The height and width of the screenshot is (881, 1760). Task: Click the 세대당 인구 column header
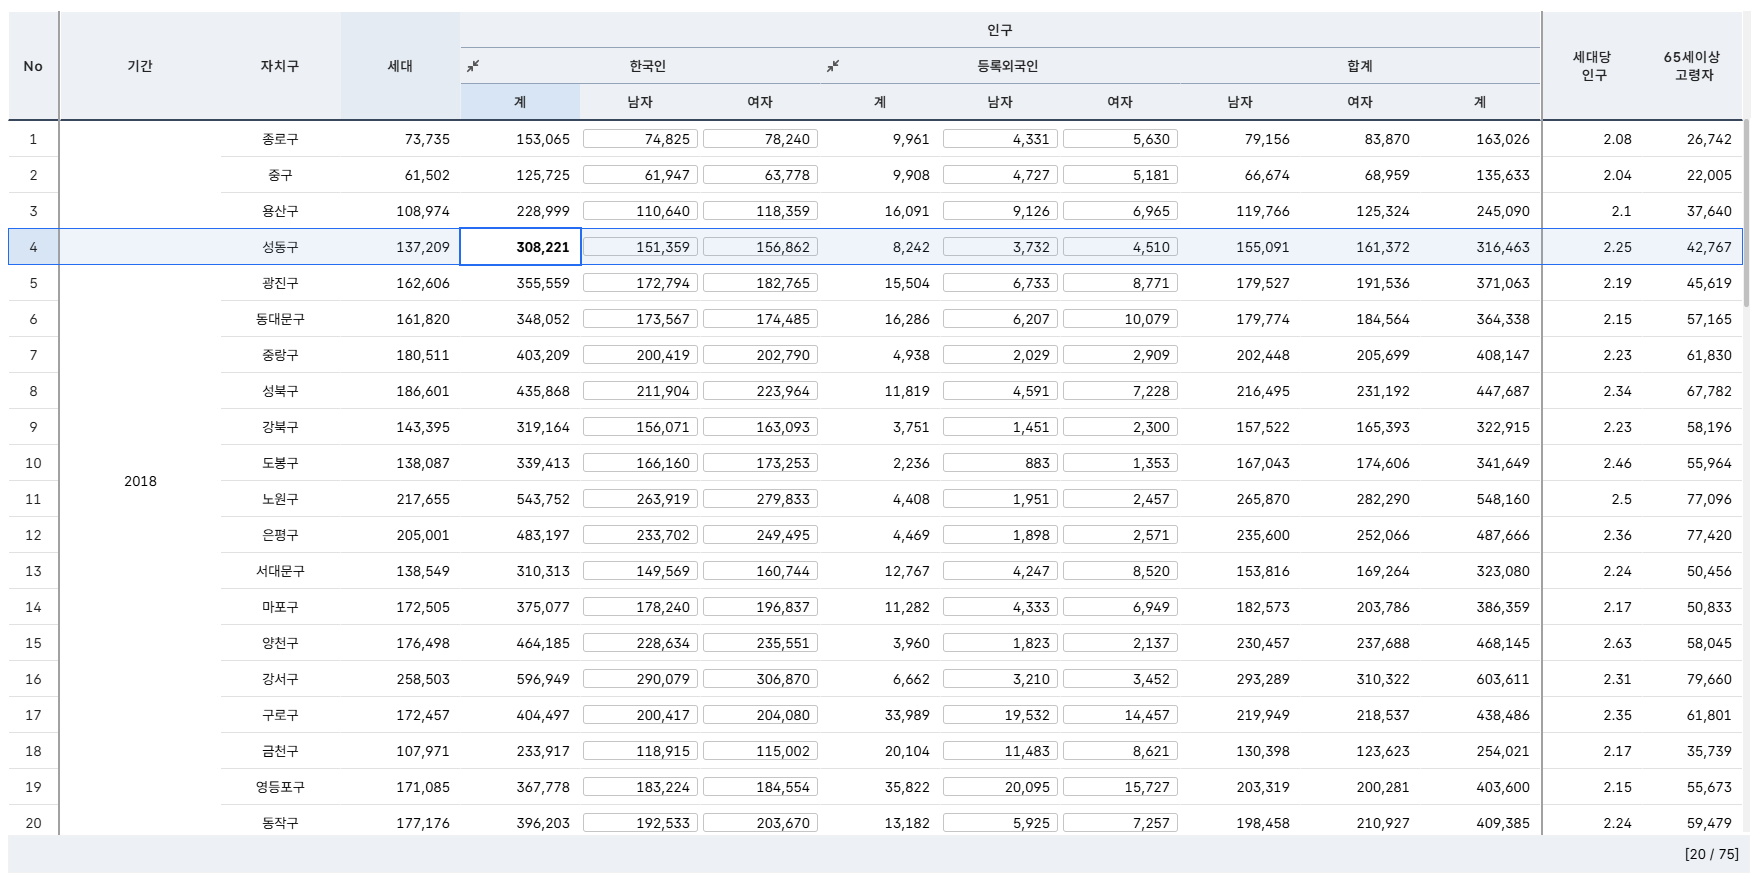pyautogui.click(x=1592, y=66)
